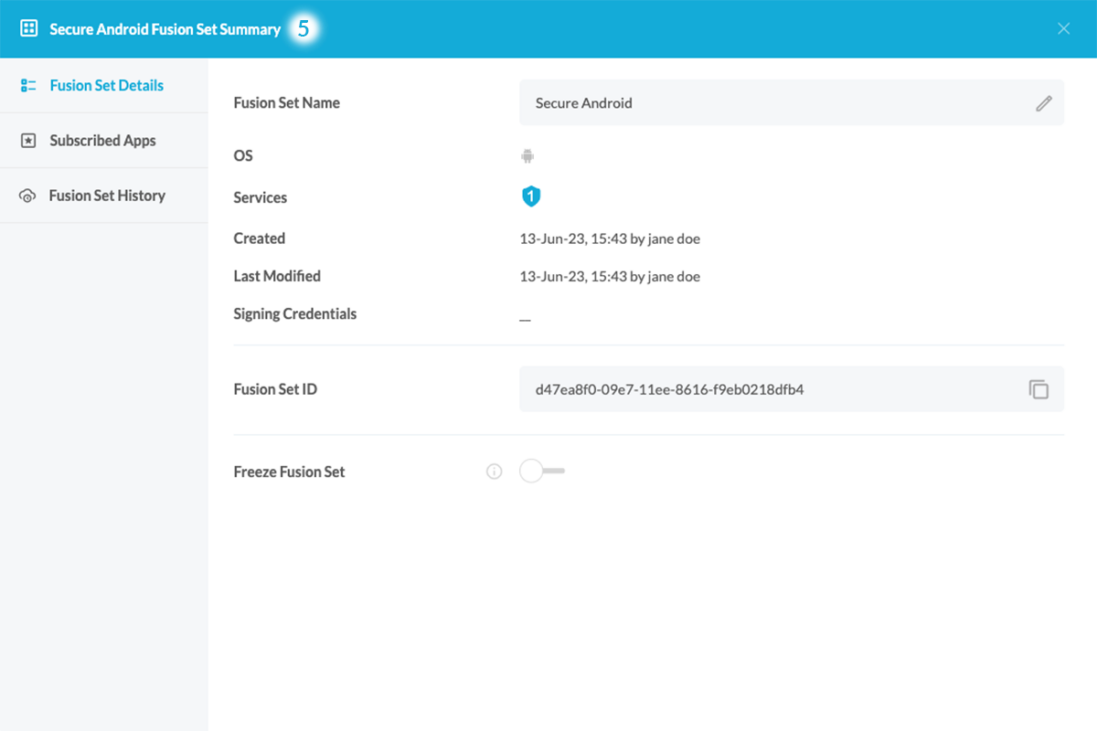The image size is (1097, 731).
Task: Copy the Fusion Set ID with copy icon
Action: 1039,389
